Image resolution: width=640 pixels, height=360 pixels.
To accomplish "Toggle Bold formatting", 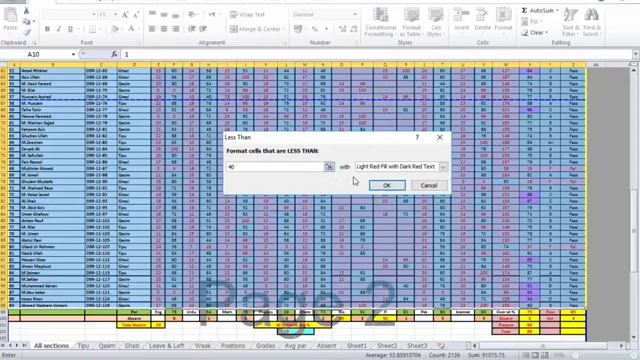I will point(47,29).
